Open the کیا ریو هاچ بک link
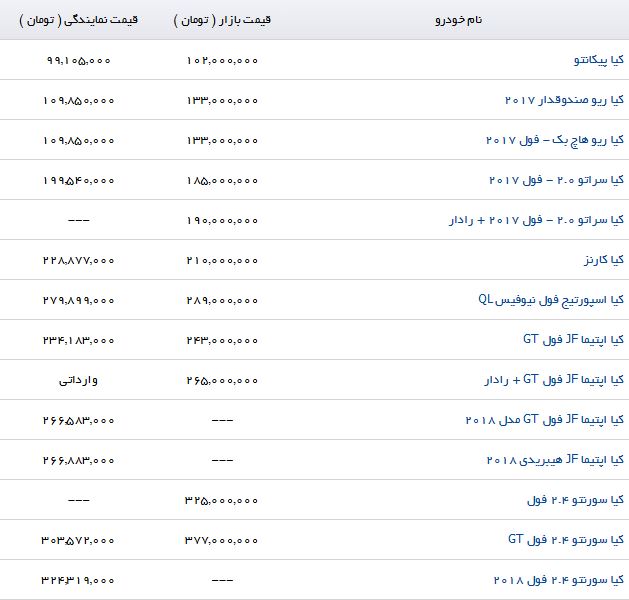Viewport: 629px width, 600px height. tap(555, 140)
